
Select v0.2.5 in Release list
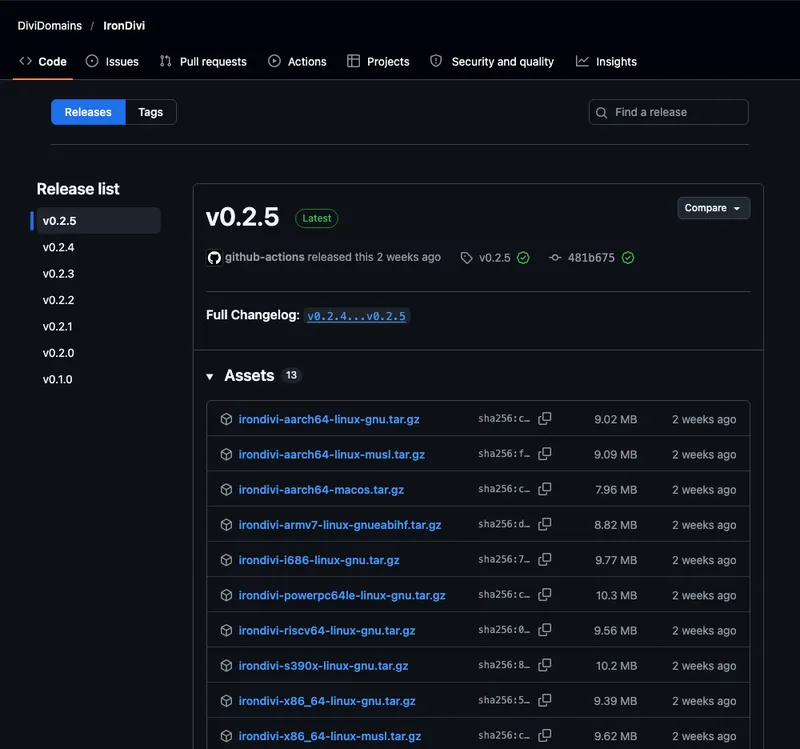[x=96, y=221]
